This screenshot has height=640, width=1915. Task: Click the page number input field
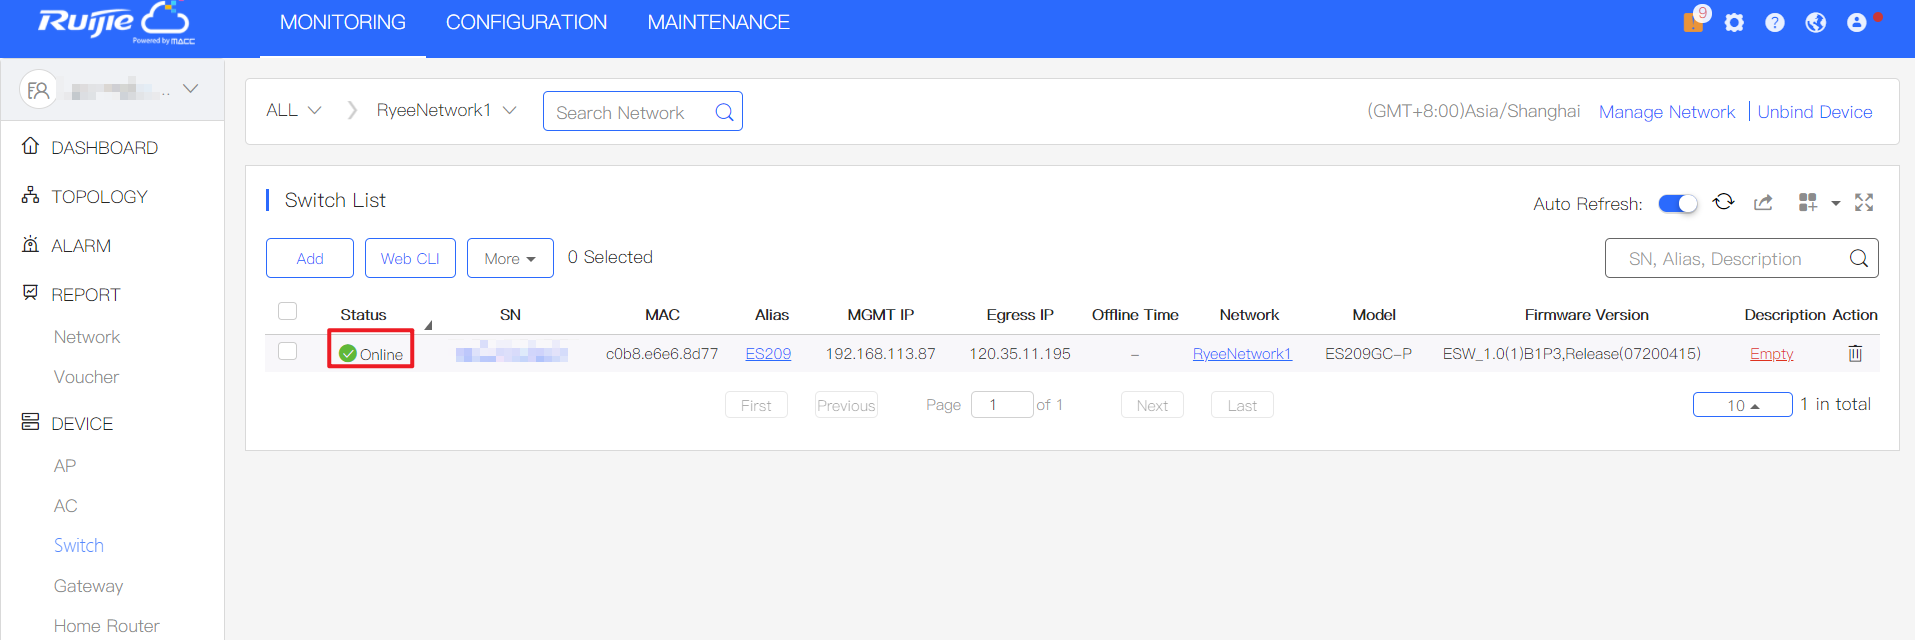coord(1002,404)
